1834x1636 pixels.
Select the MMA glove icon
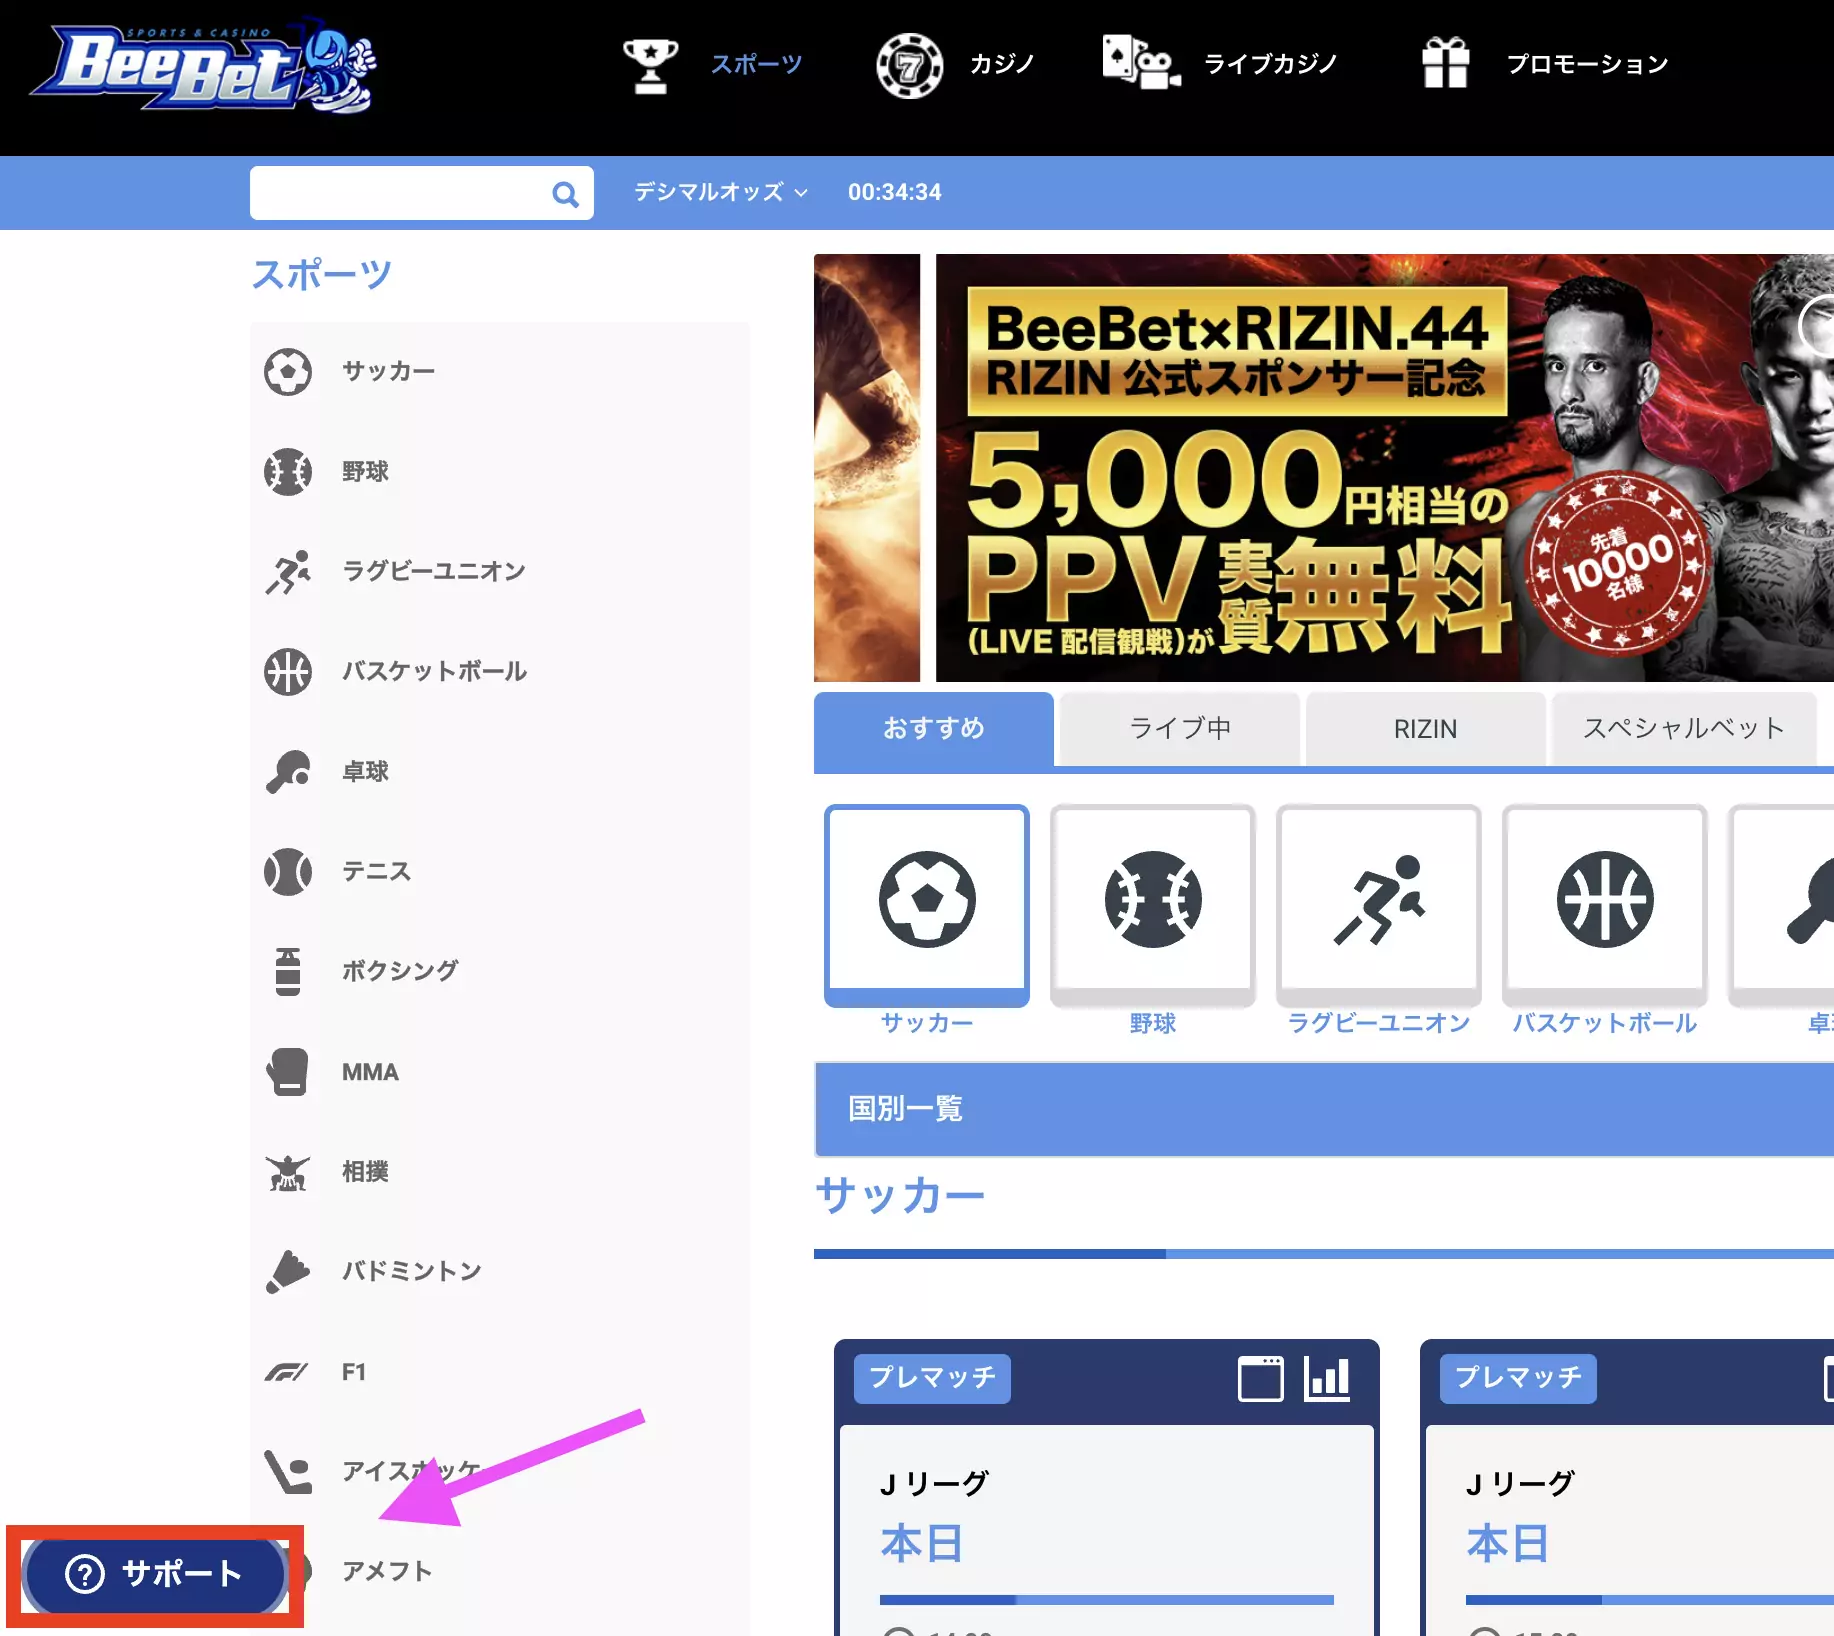[x=288, y=1072]
